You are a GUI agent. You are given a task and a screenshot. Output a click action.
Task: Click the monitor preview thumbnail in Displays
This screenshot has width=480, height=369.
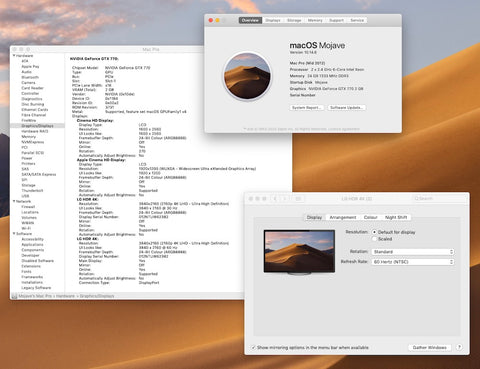299,252
